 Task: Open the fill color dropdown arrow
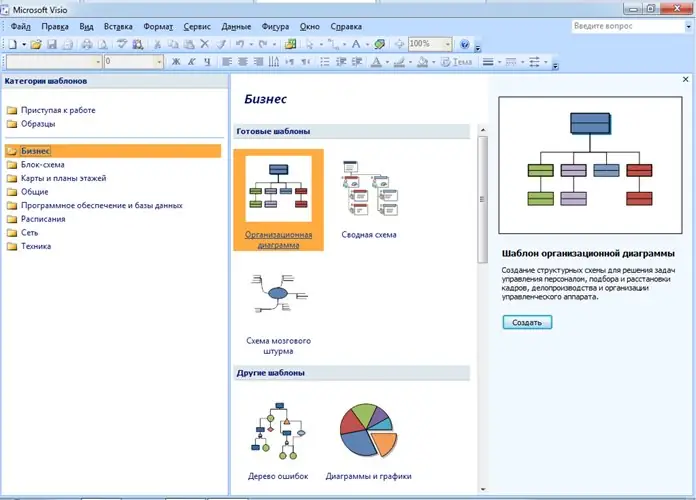pos(434,62)
